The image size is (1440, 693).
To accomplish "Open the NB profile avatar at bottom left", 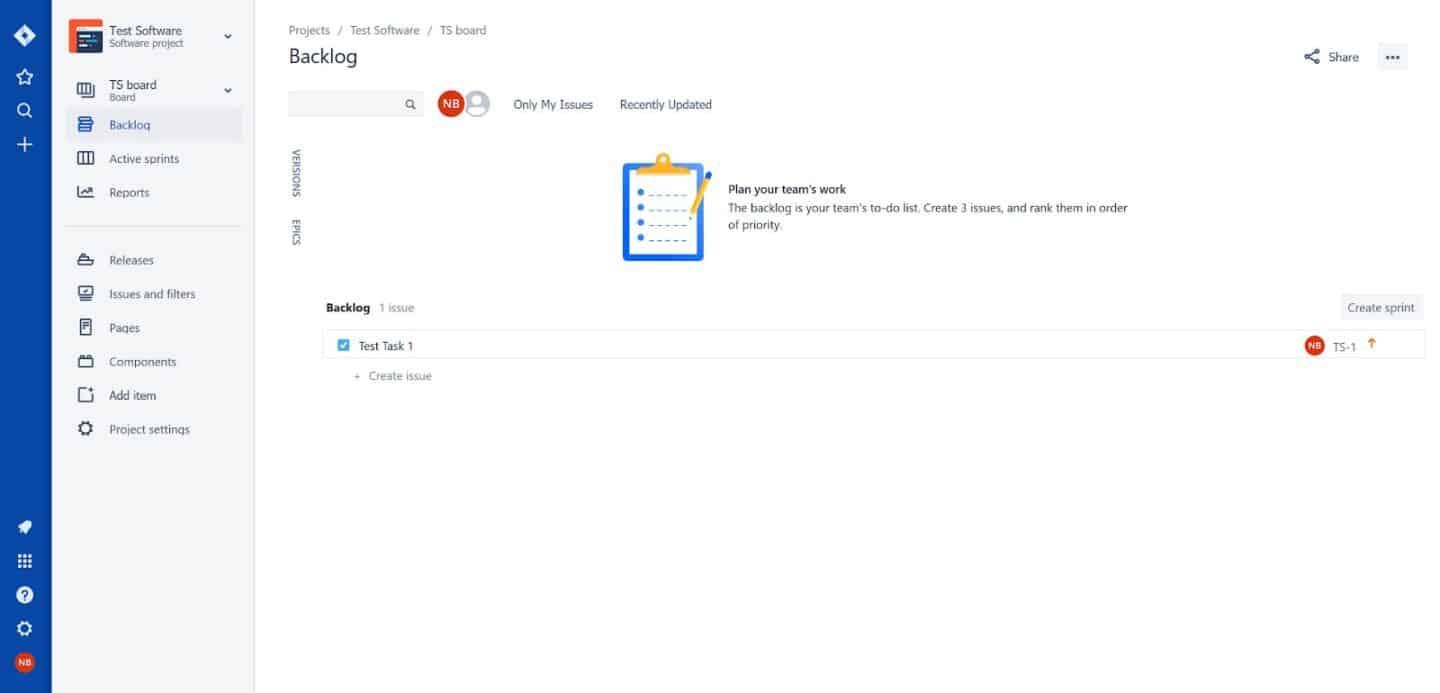I will coord(24,662).
